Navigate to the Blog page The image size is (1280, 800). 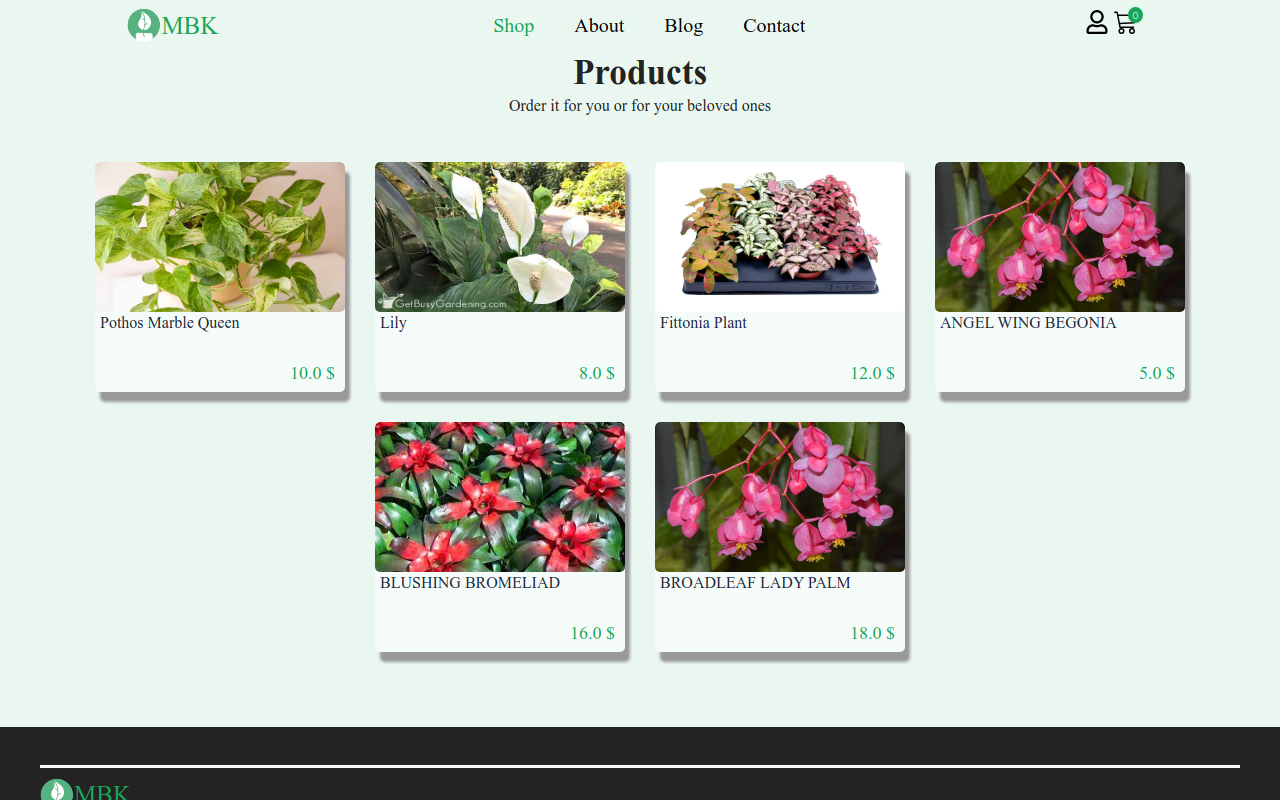pos(684,26)
